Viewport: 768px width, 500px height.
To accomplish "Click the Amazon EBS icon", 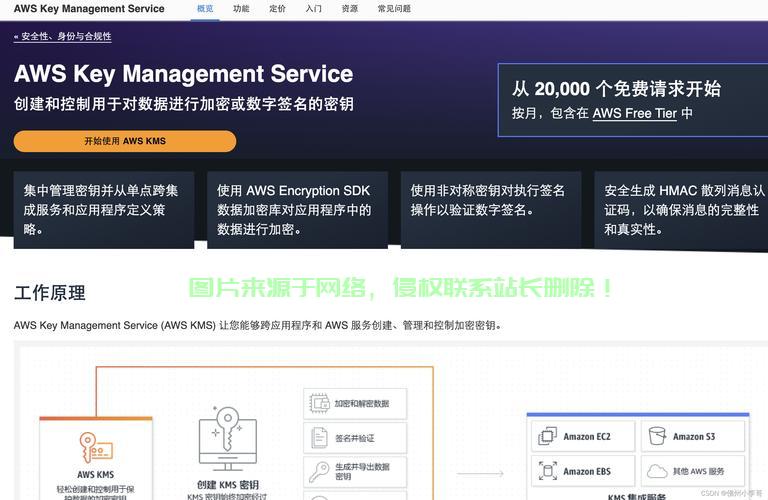I will 547,470.
